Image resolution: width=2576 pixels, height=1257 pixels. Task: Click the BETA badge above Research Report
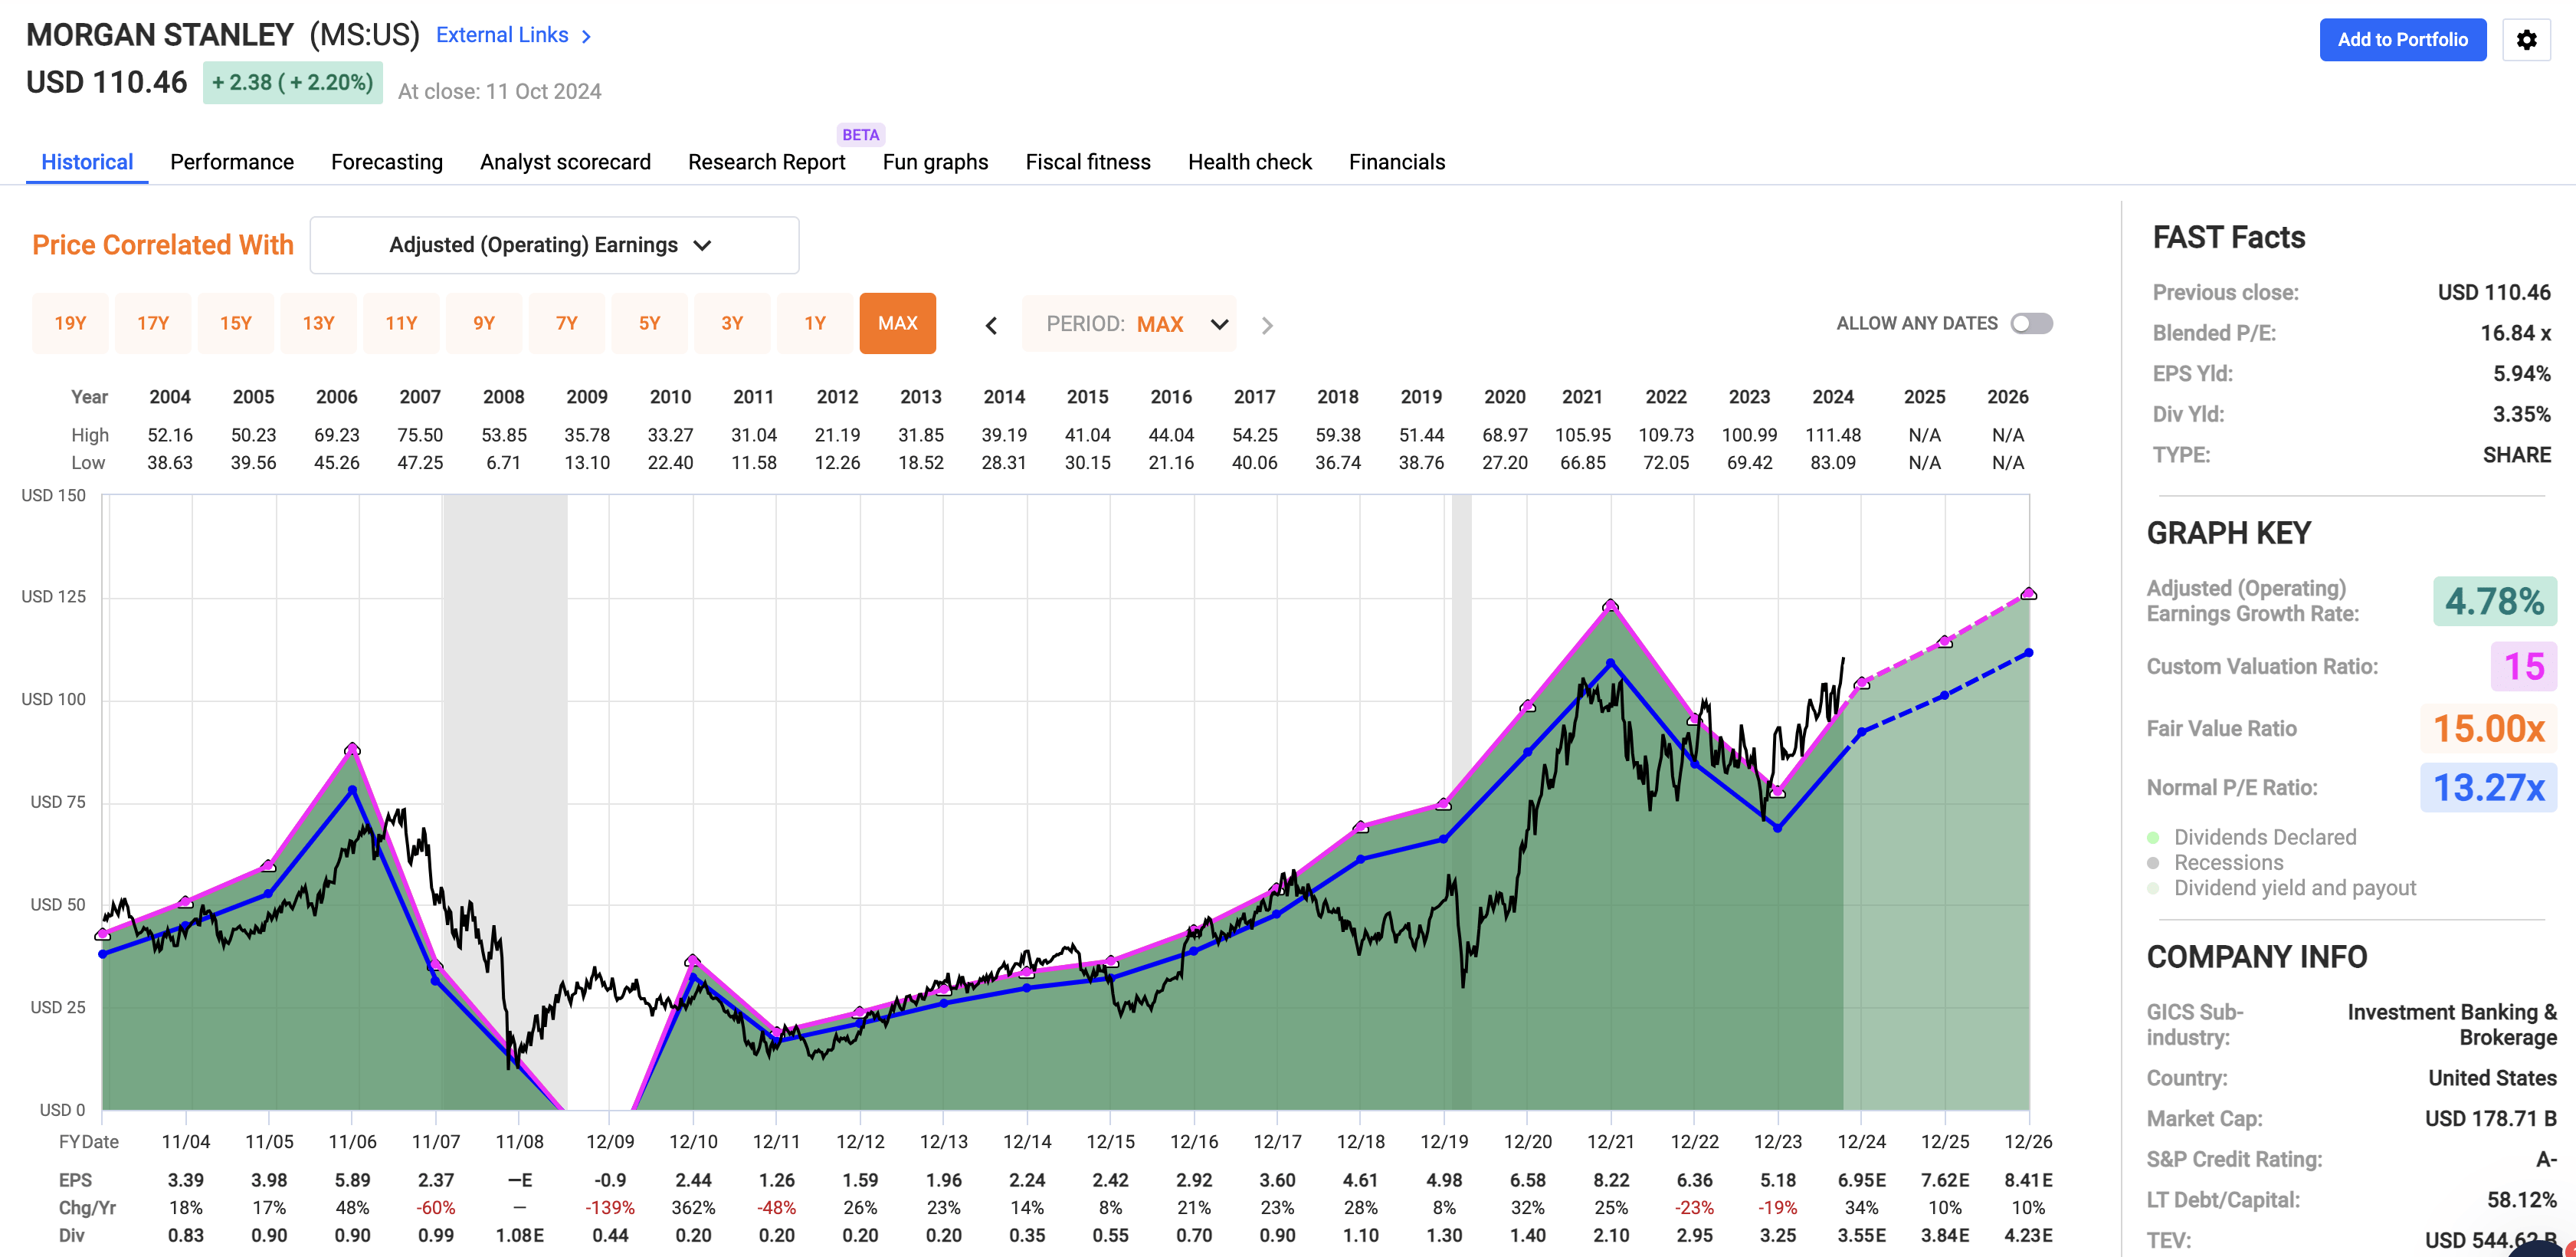tap(860, 135)
